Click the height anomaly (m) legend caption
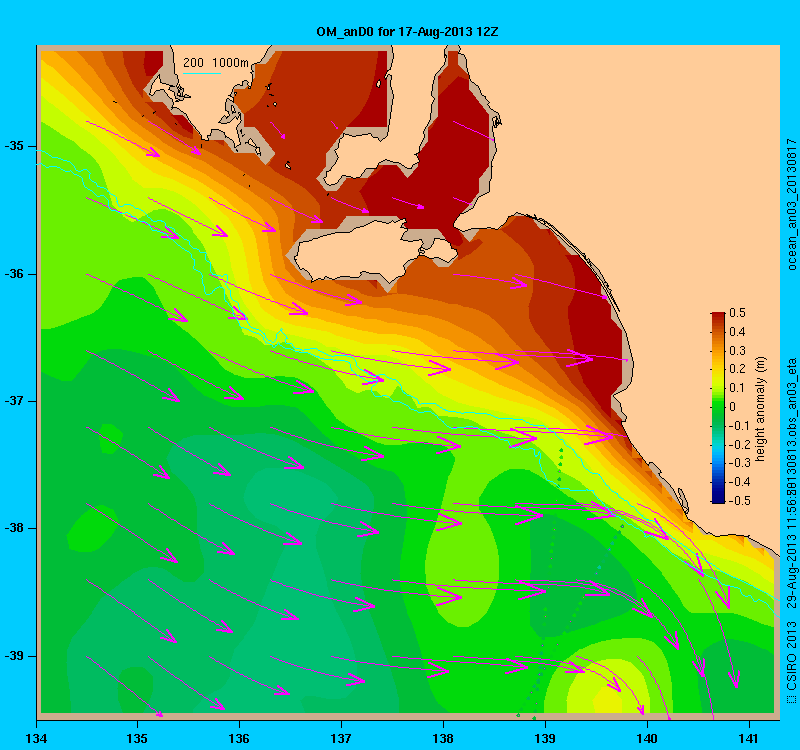 pyautogui.click(x=761, y=408)
